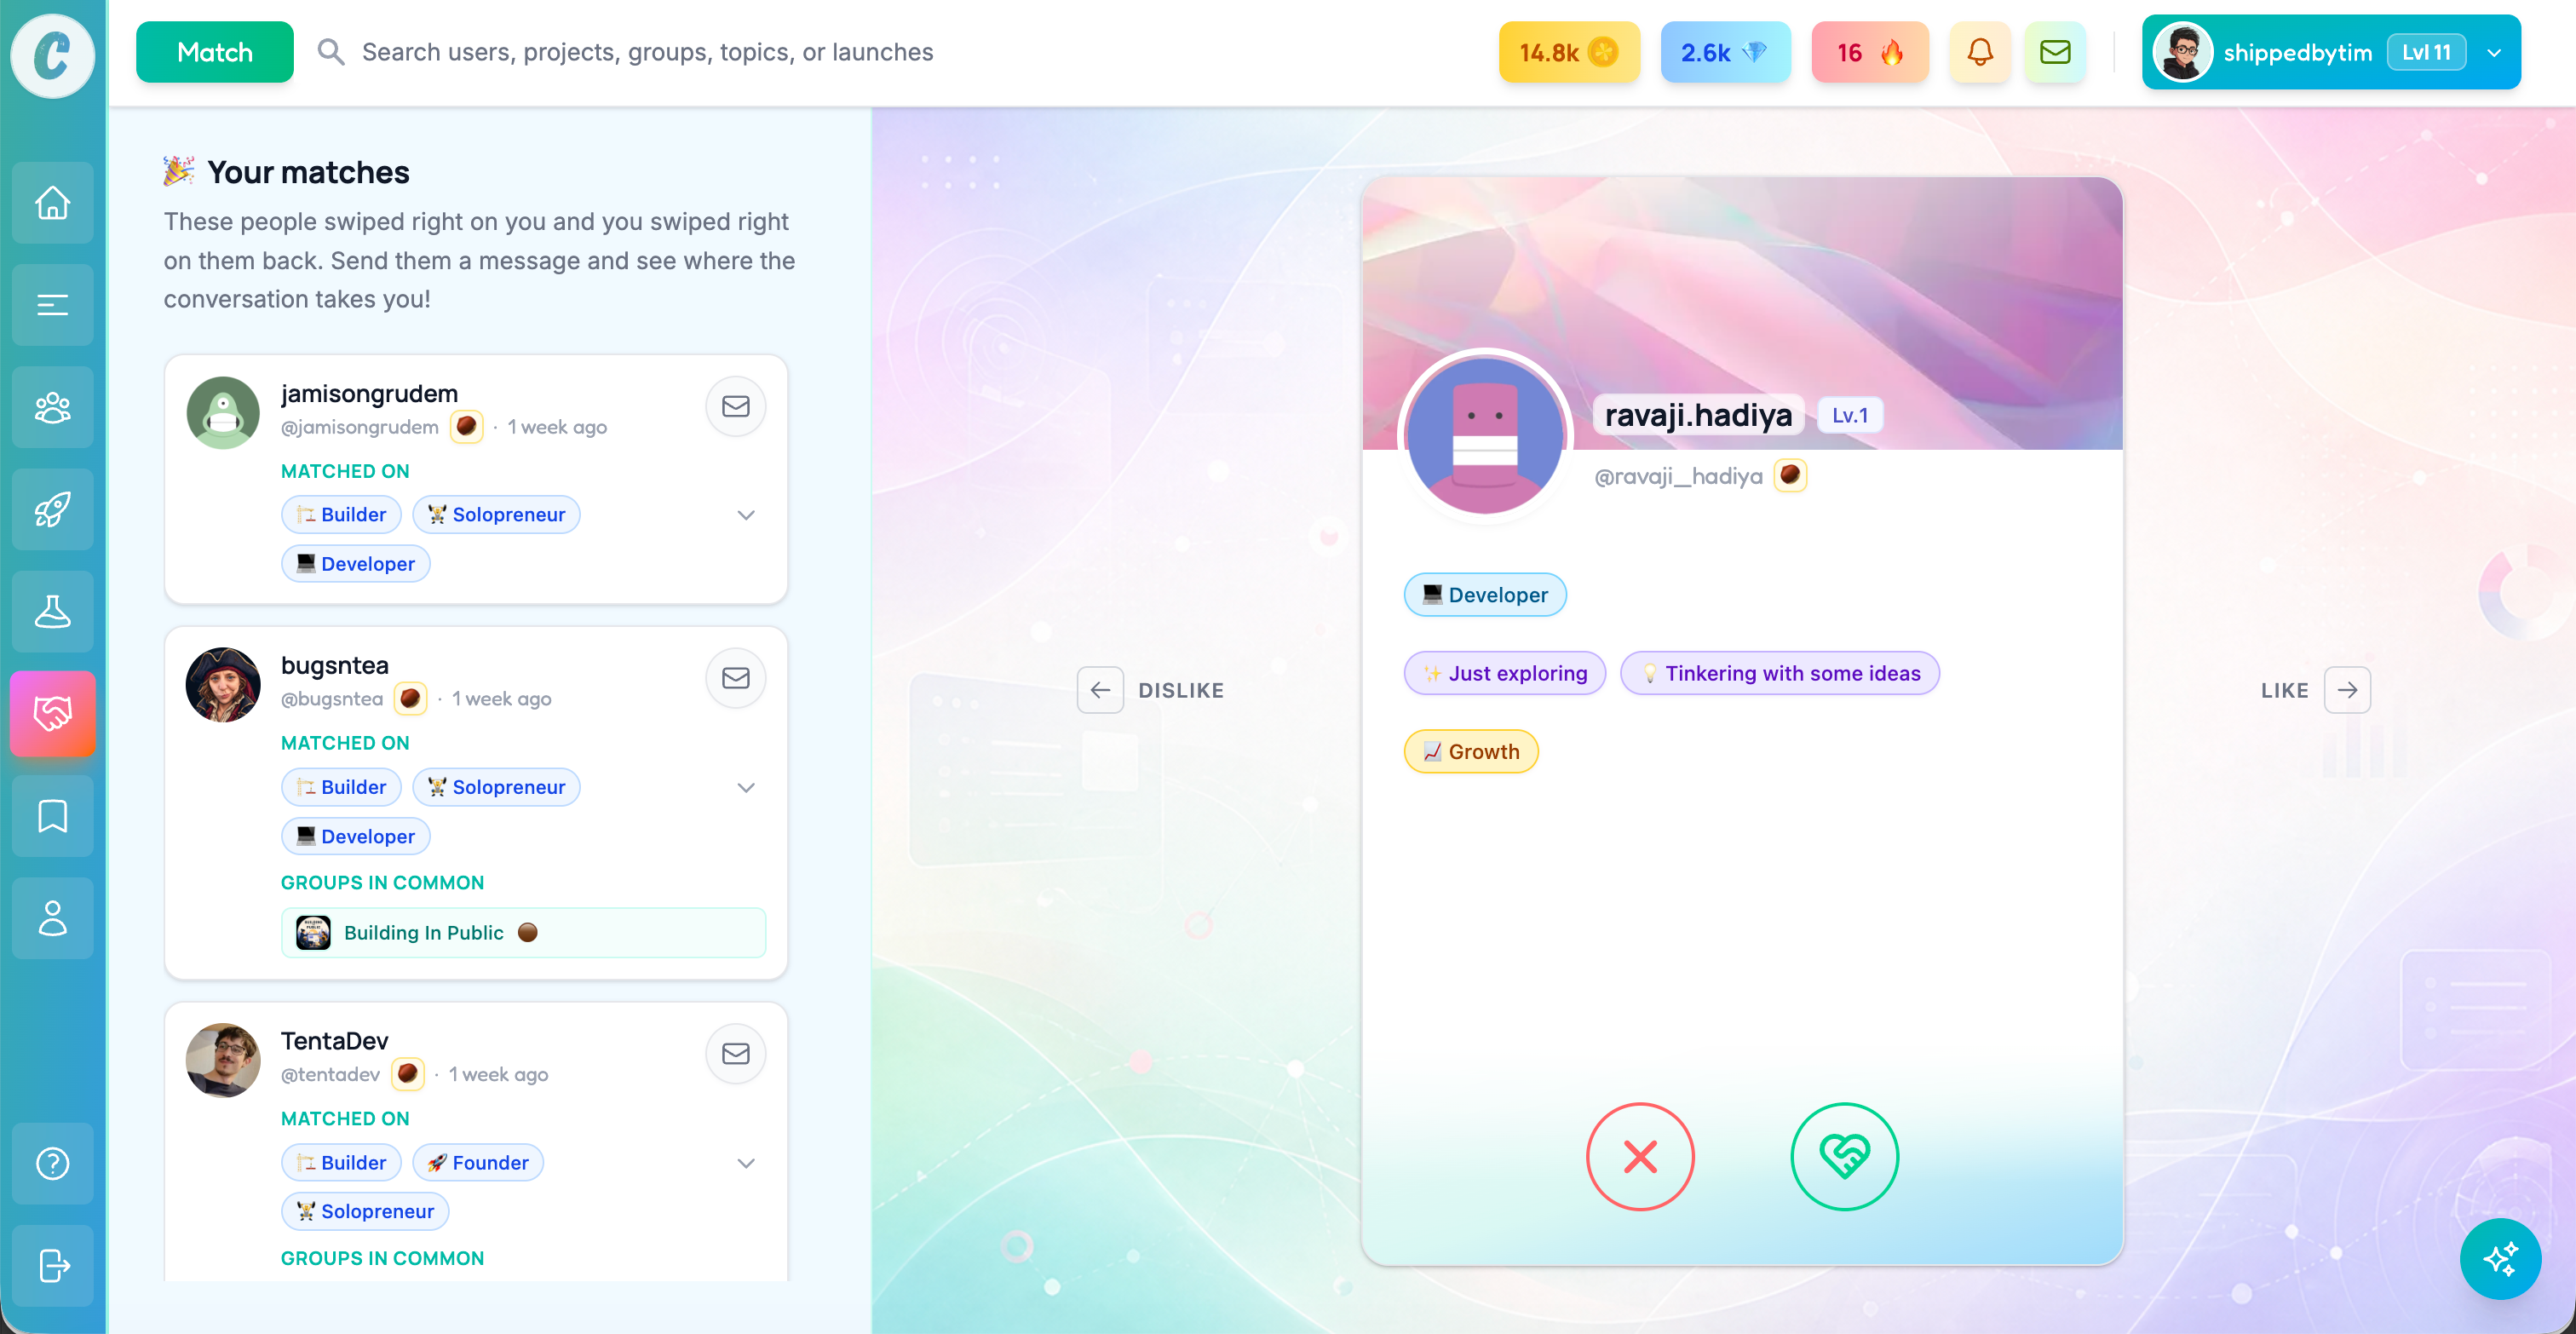Click the Match button in header

pyautogui.click(x=214, y=52)
